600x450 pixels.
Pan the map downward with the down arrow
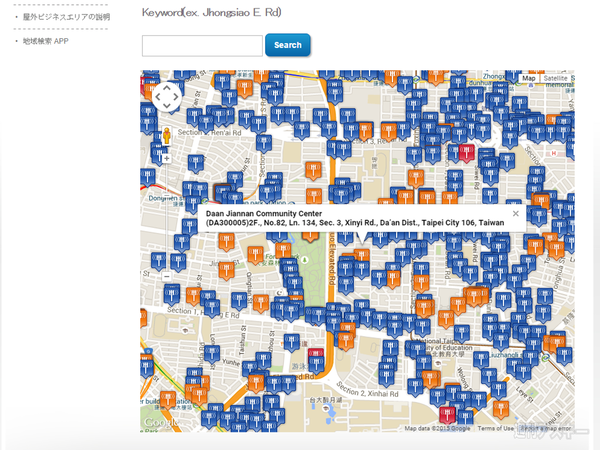pos(167,105)
